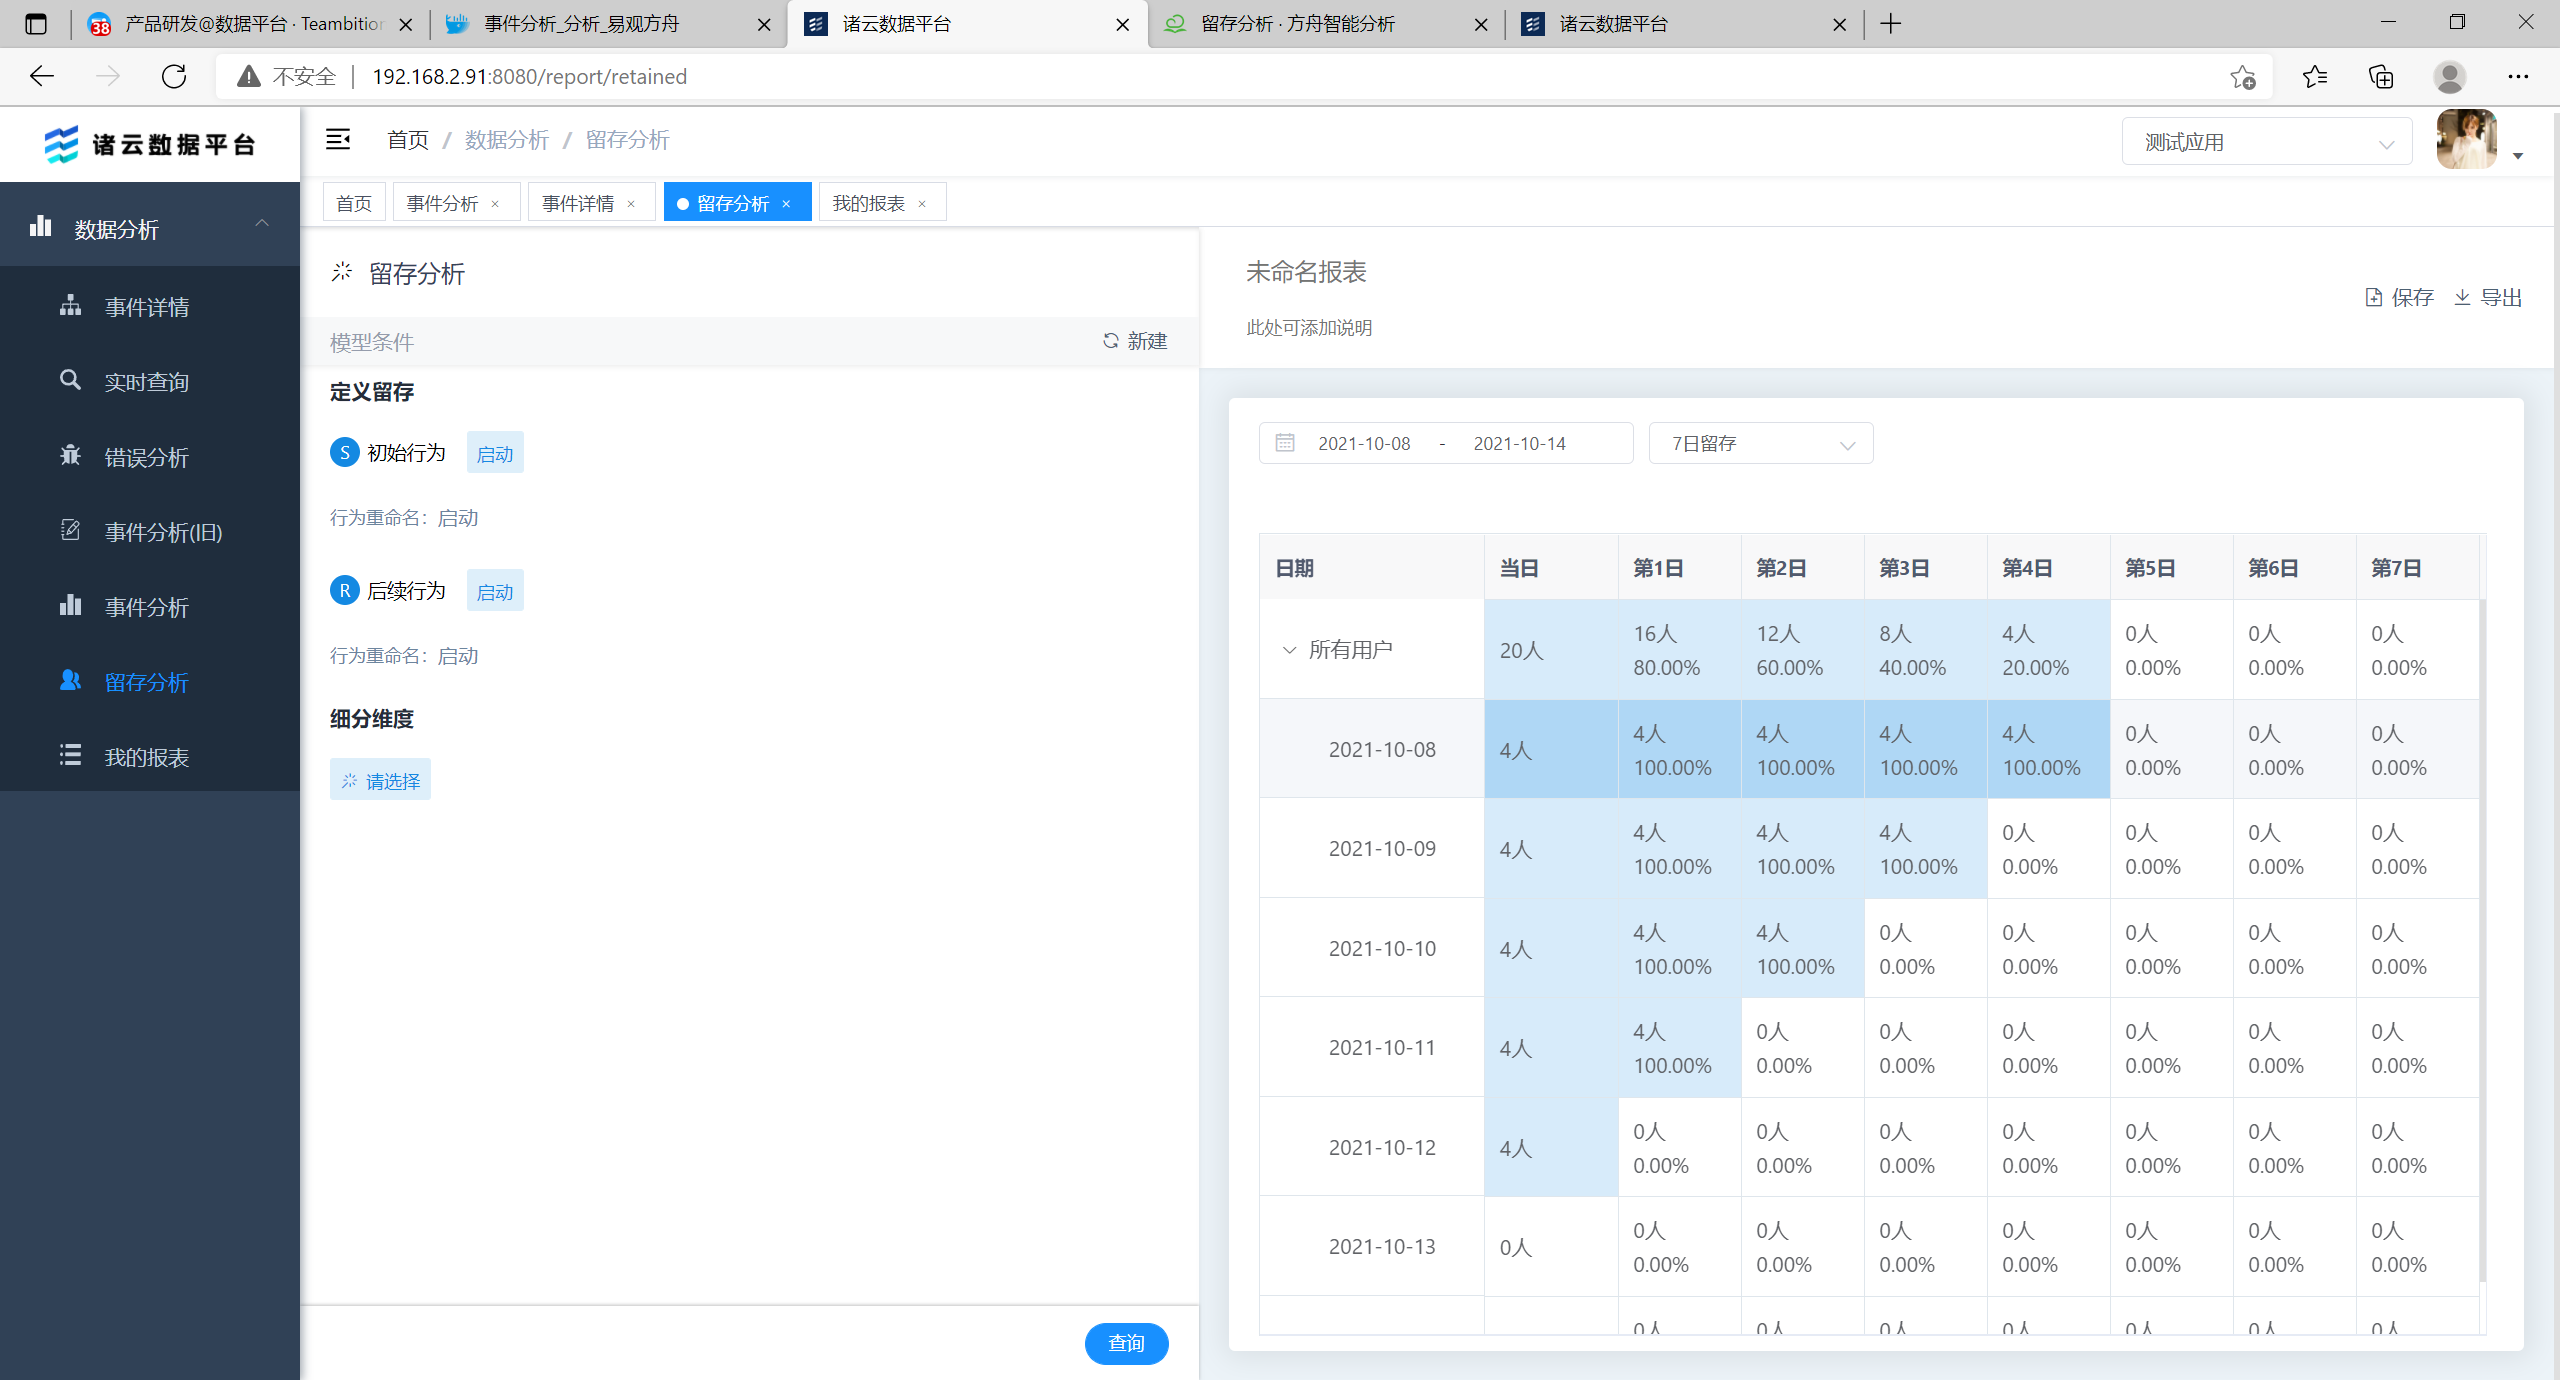Click the 不安全 warning icon
2560x1380 pixels.
(249, 77)
